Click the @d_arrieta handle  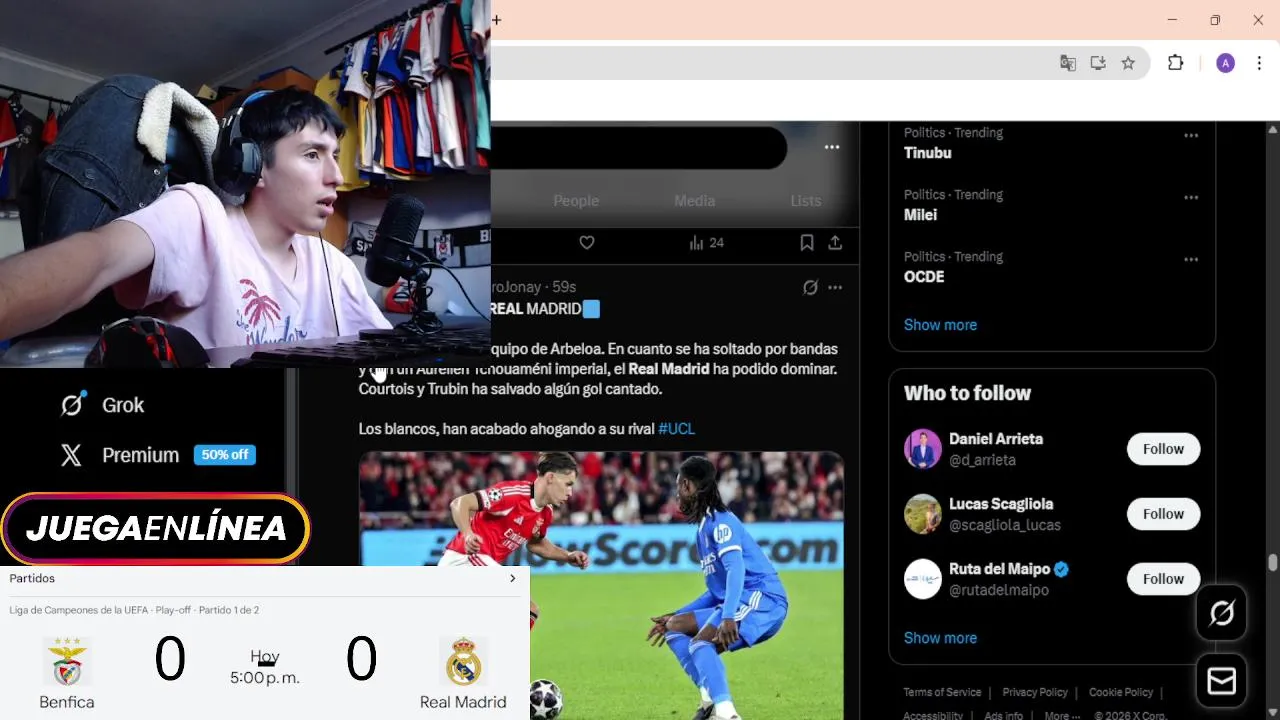982,460
